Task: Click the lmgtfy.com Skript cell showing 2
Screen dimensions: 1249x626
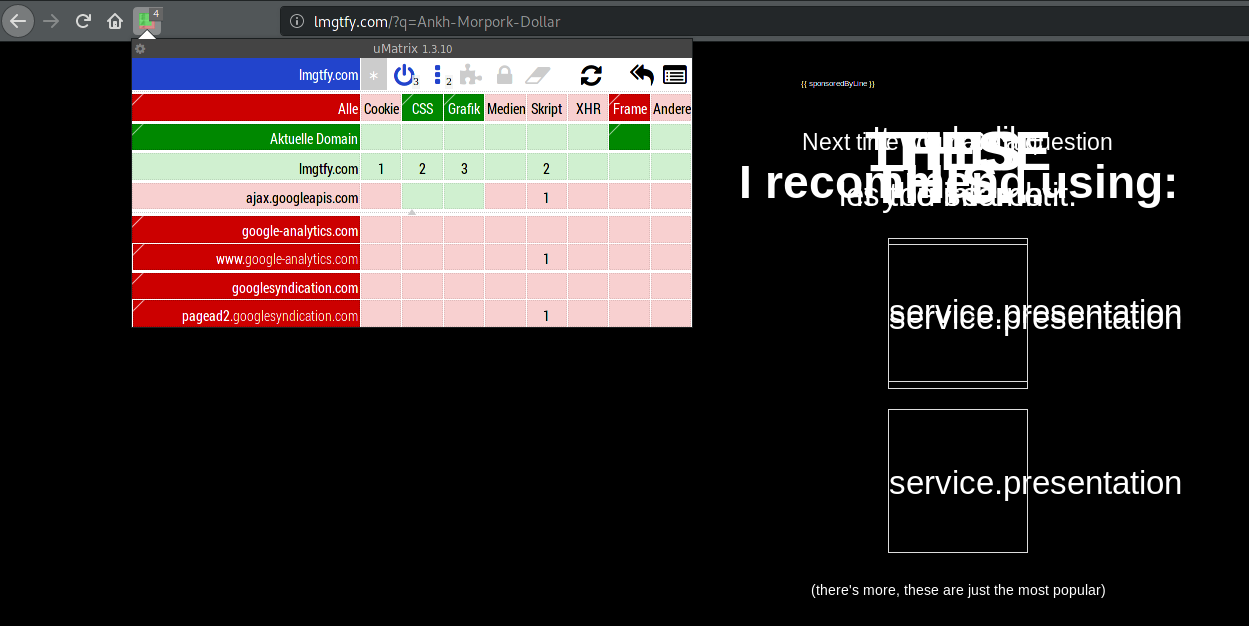Action: pyautogui.click(x=546, y=168)
